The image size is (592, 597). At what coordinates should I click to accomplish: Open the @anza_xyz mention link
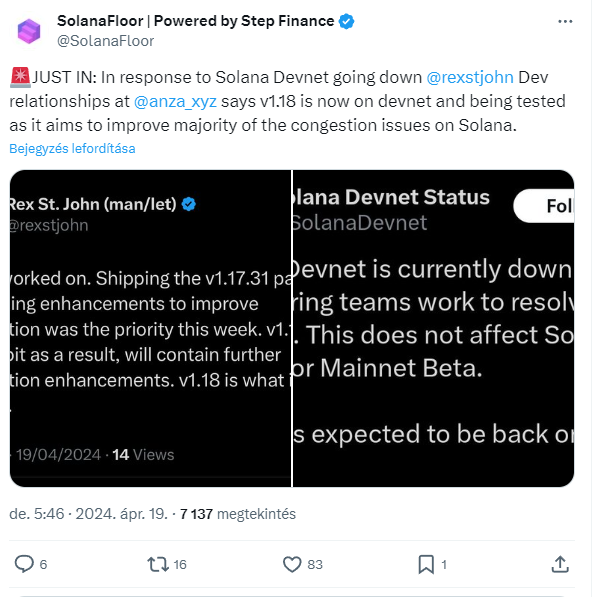pos(175,101)
